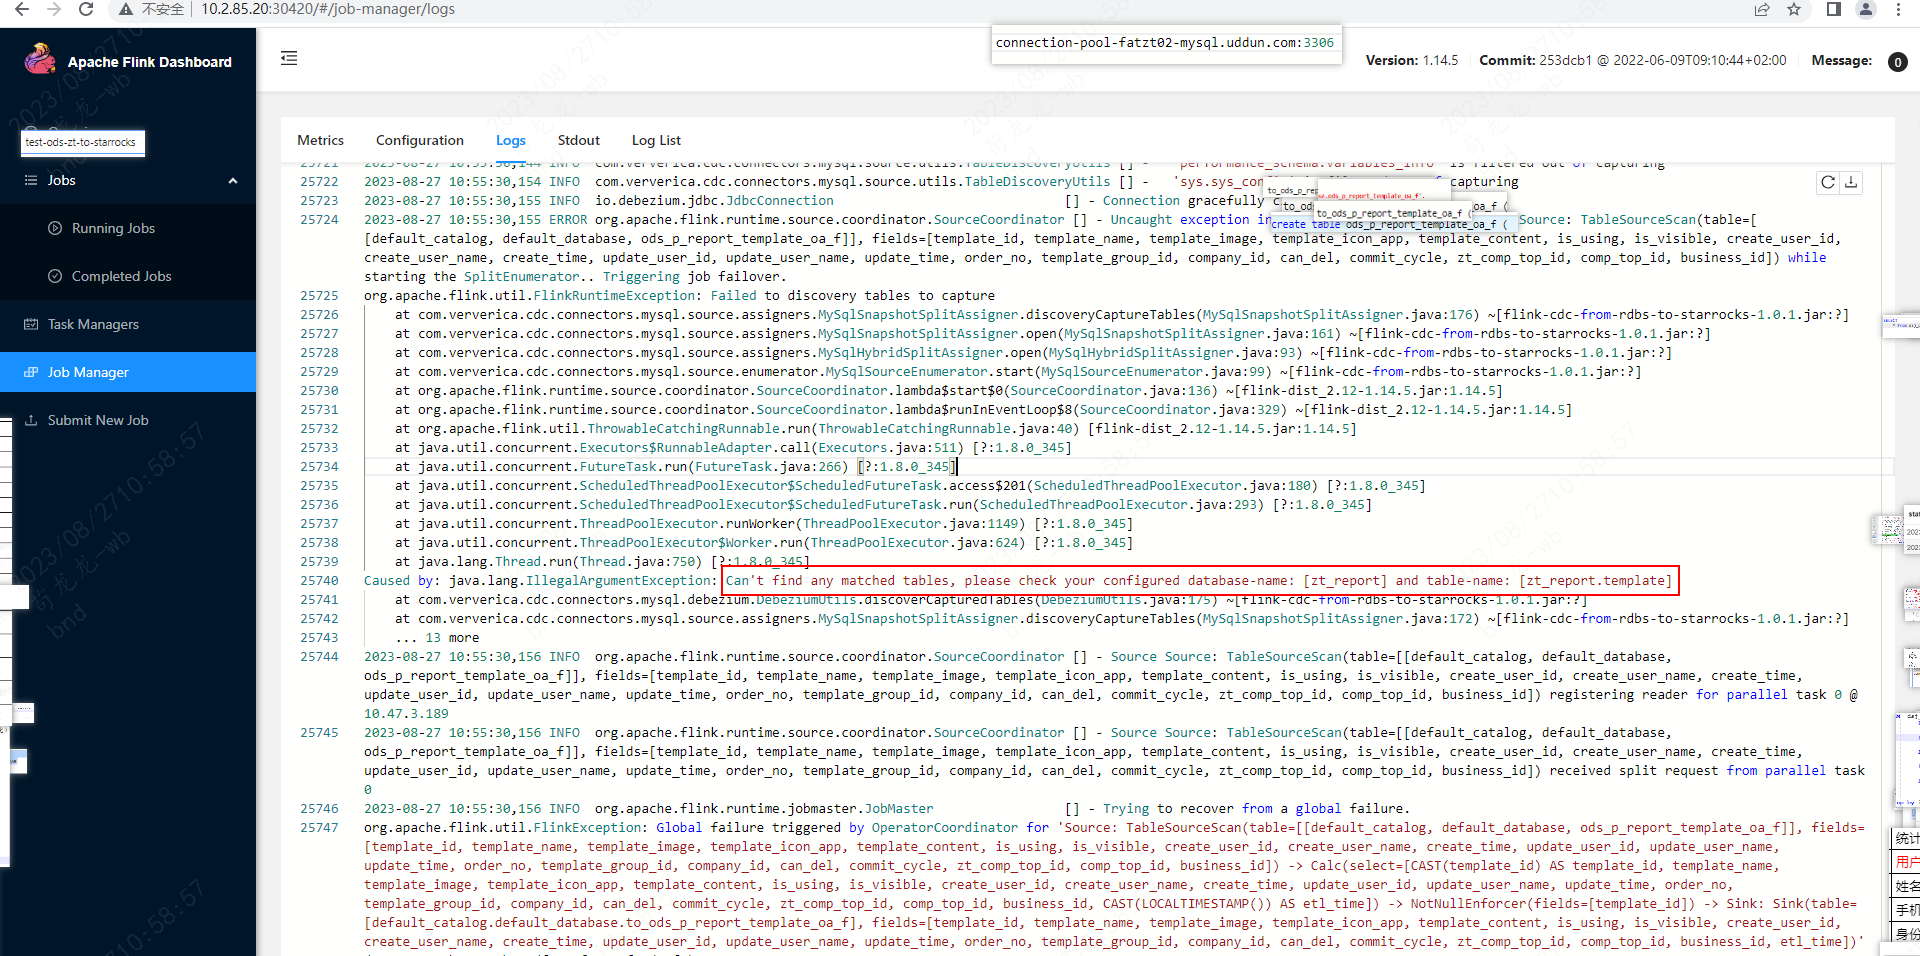Open Submit New Job page
Screen dimensions: 1920x956
(x=98, y=420)
